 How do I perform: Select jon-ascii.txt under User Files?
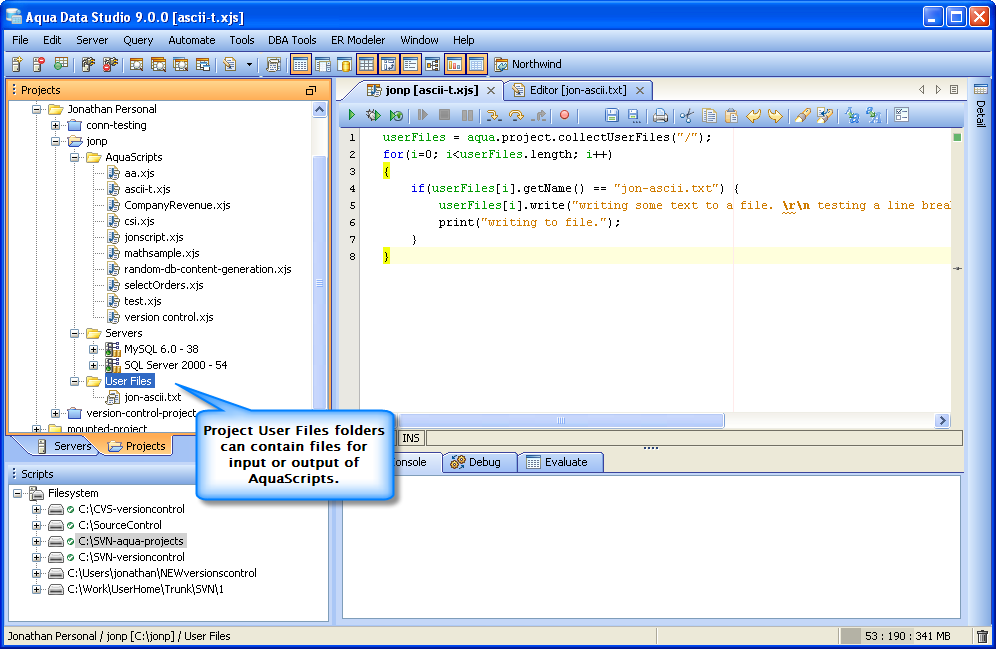pos(152,397)
